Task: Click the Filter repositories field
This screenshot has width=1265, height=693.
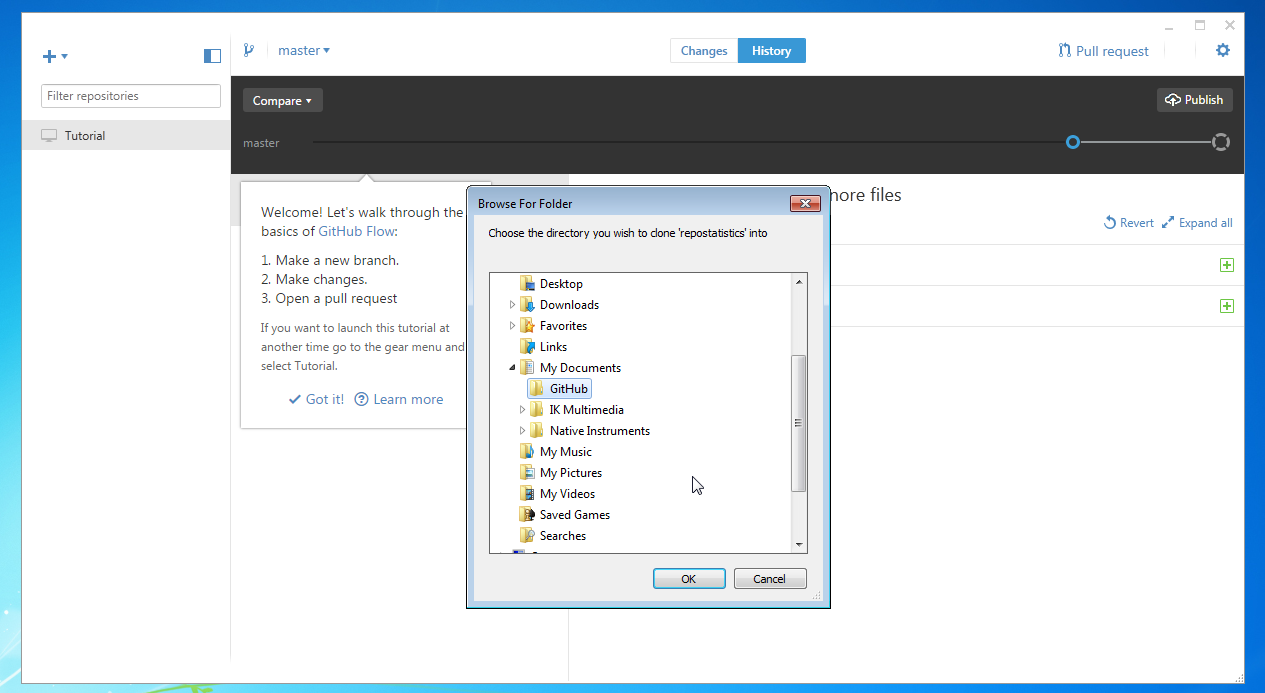Action: [x=131, y=96]
